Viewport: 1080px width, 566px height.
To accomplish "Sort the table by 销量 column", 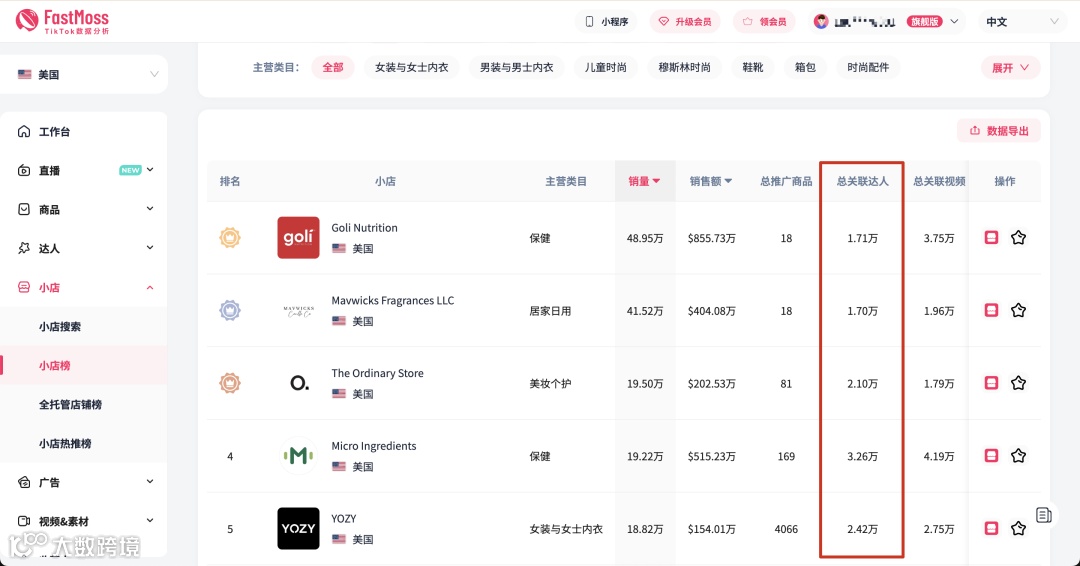I will (x=644, y=181).
